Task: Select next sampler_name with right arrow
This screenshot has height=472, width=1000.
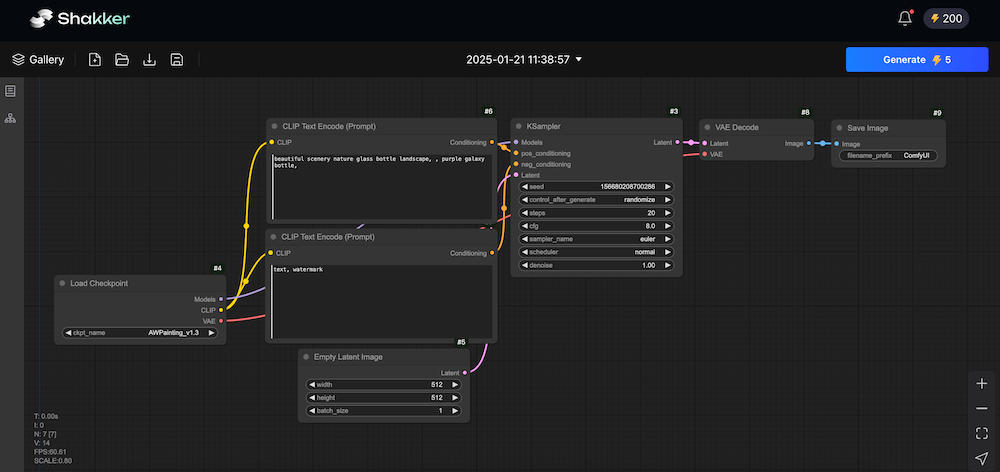Action: click(x=668, y=239)
